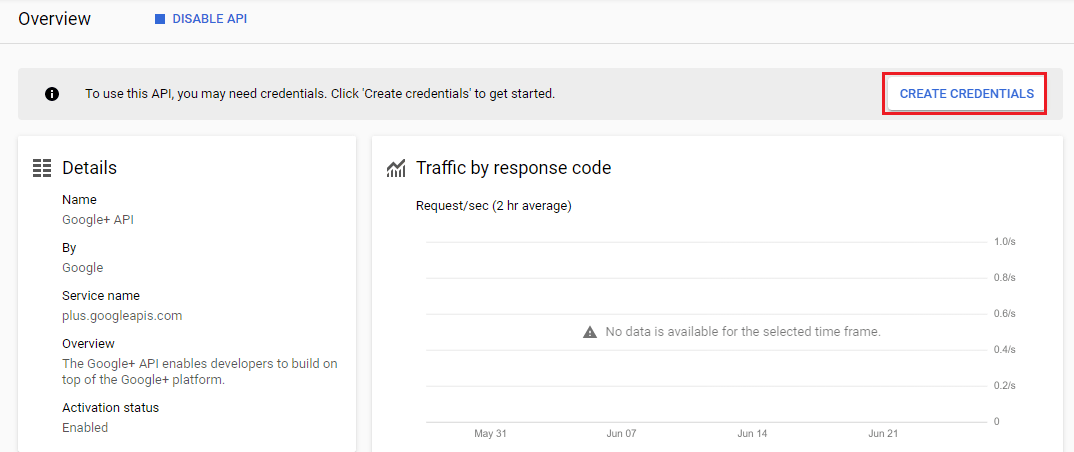Click the credentials info banner message text

[319, 94]
